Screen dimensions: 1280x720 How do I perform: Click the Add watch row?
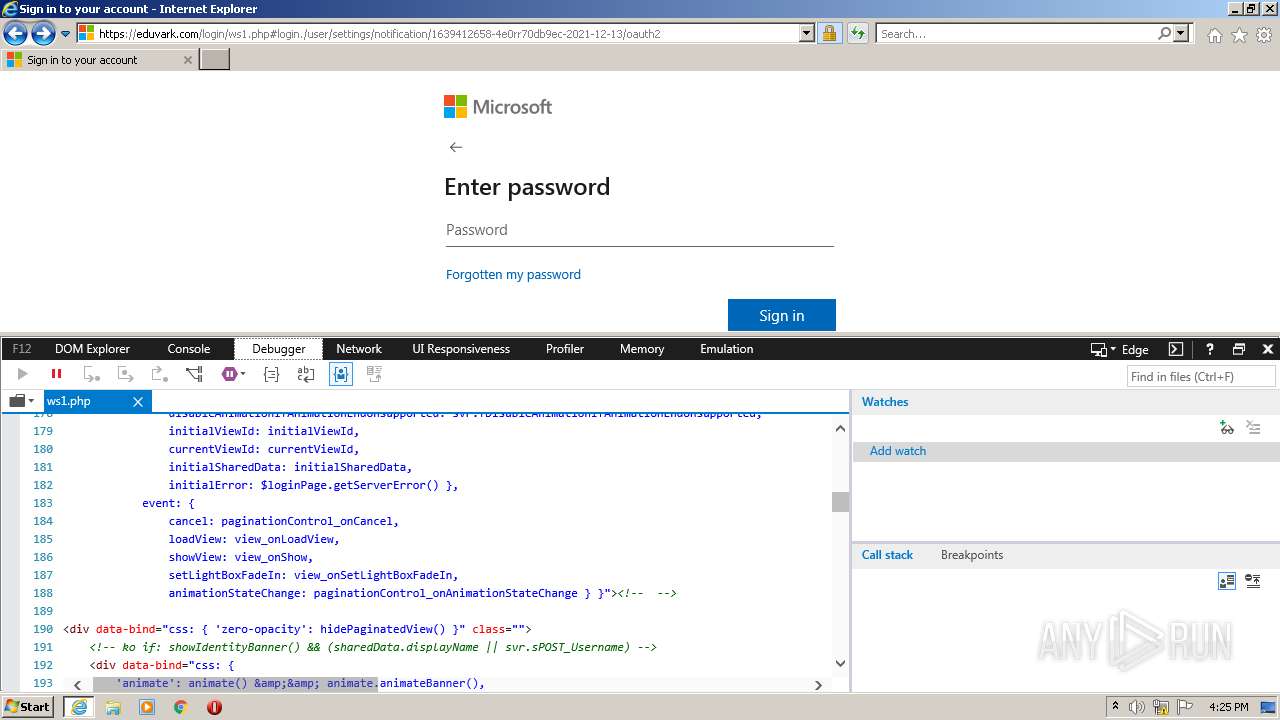click(x=1066, y=451)
